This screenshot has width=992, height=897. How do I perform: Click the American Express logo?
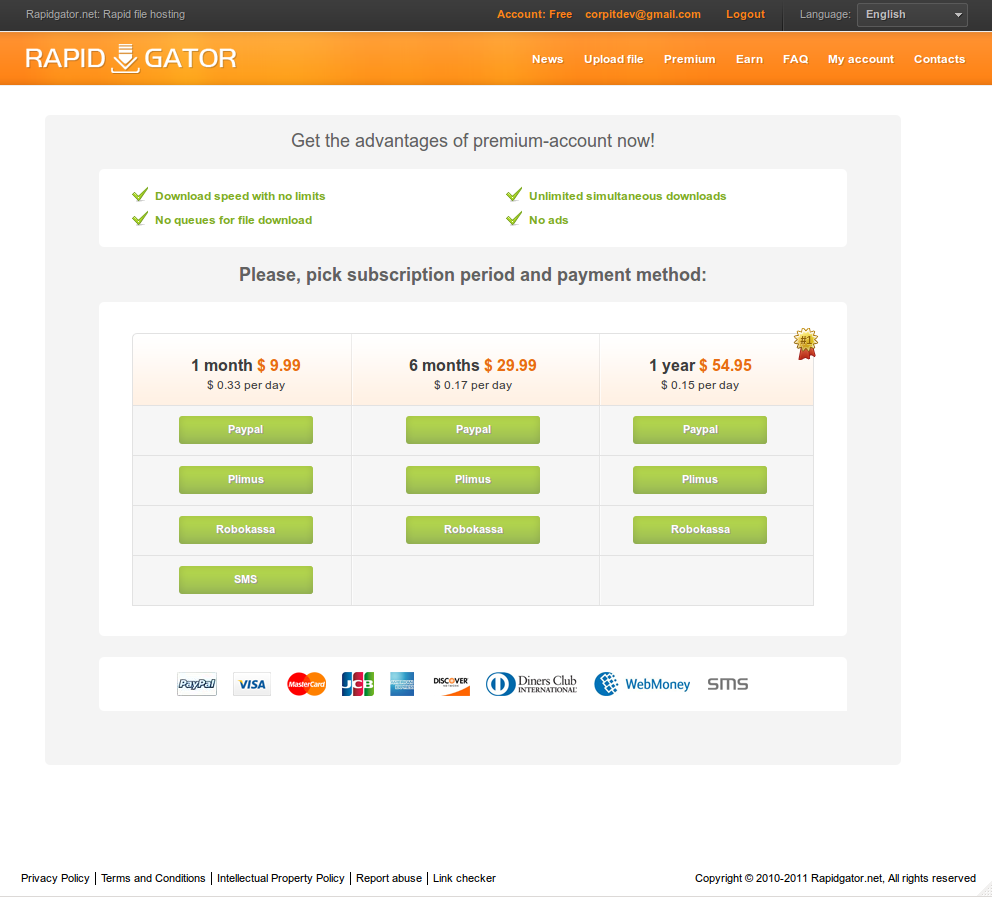tap(402, 684)
